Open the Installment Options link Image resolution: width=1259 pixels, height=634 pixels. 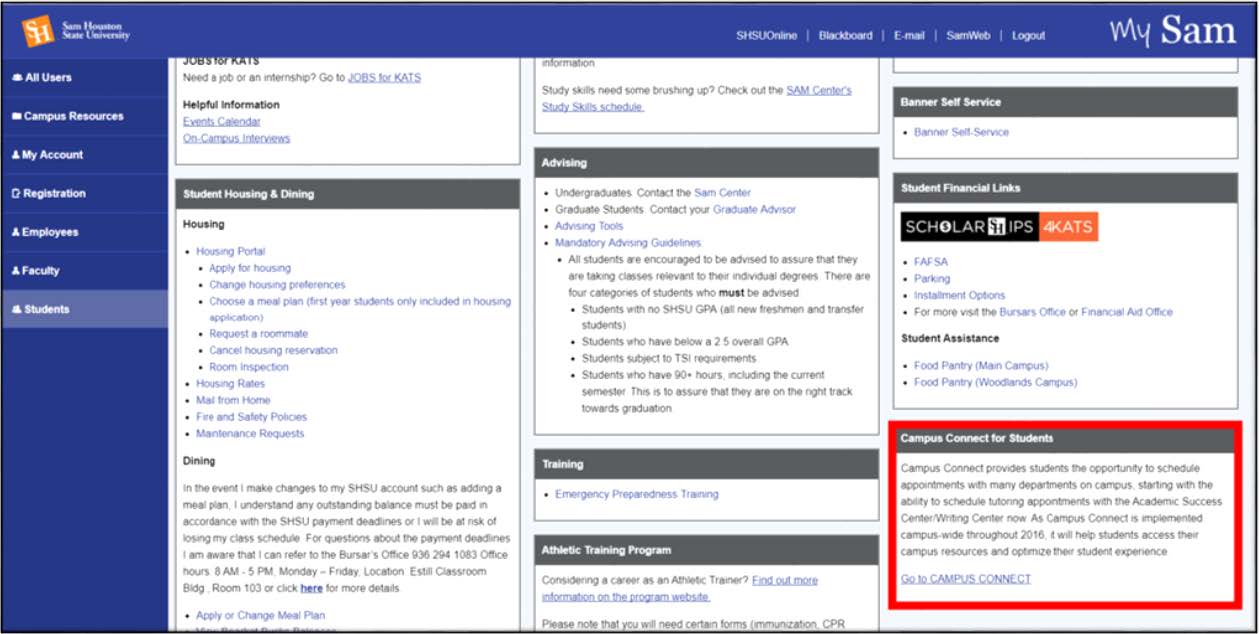click(959, 295)
